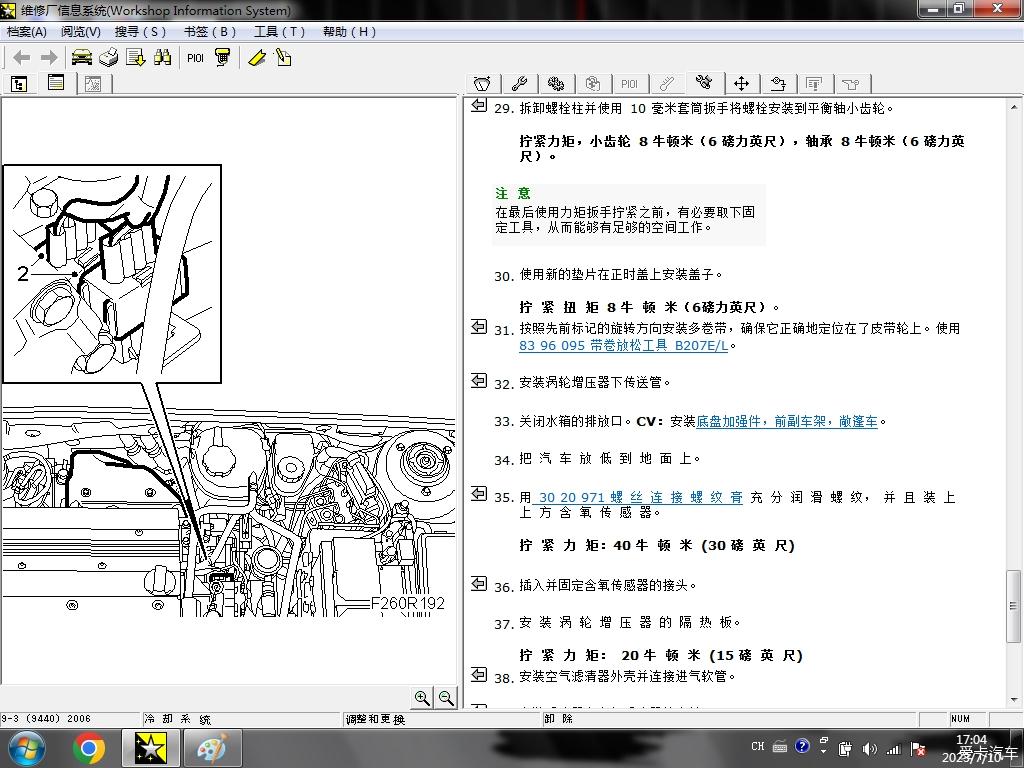Image resolution: width=1024 pixels, height=768 pixels.
Task: Click the Back arrow toolbar icon
Action: pyautogui.click(x=22, y=58)
